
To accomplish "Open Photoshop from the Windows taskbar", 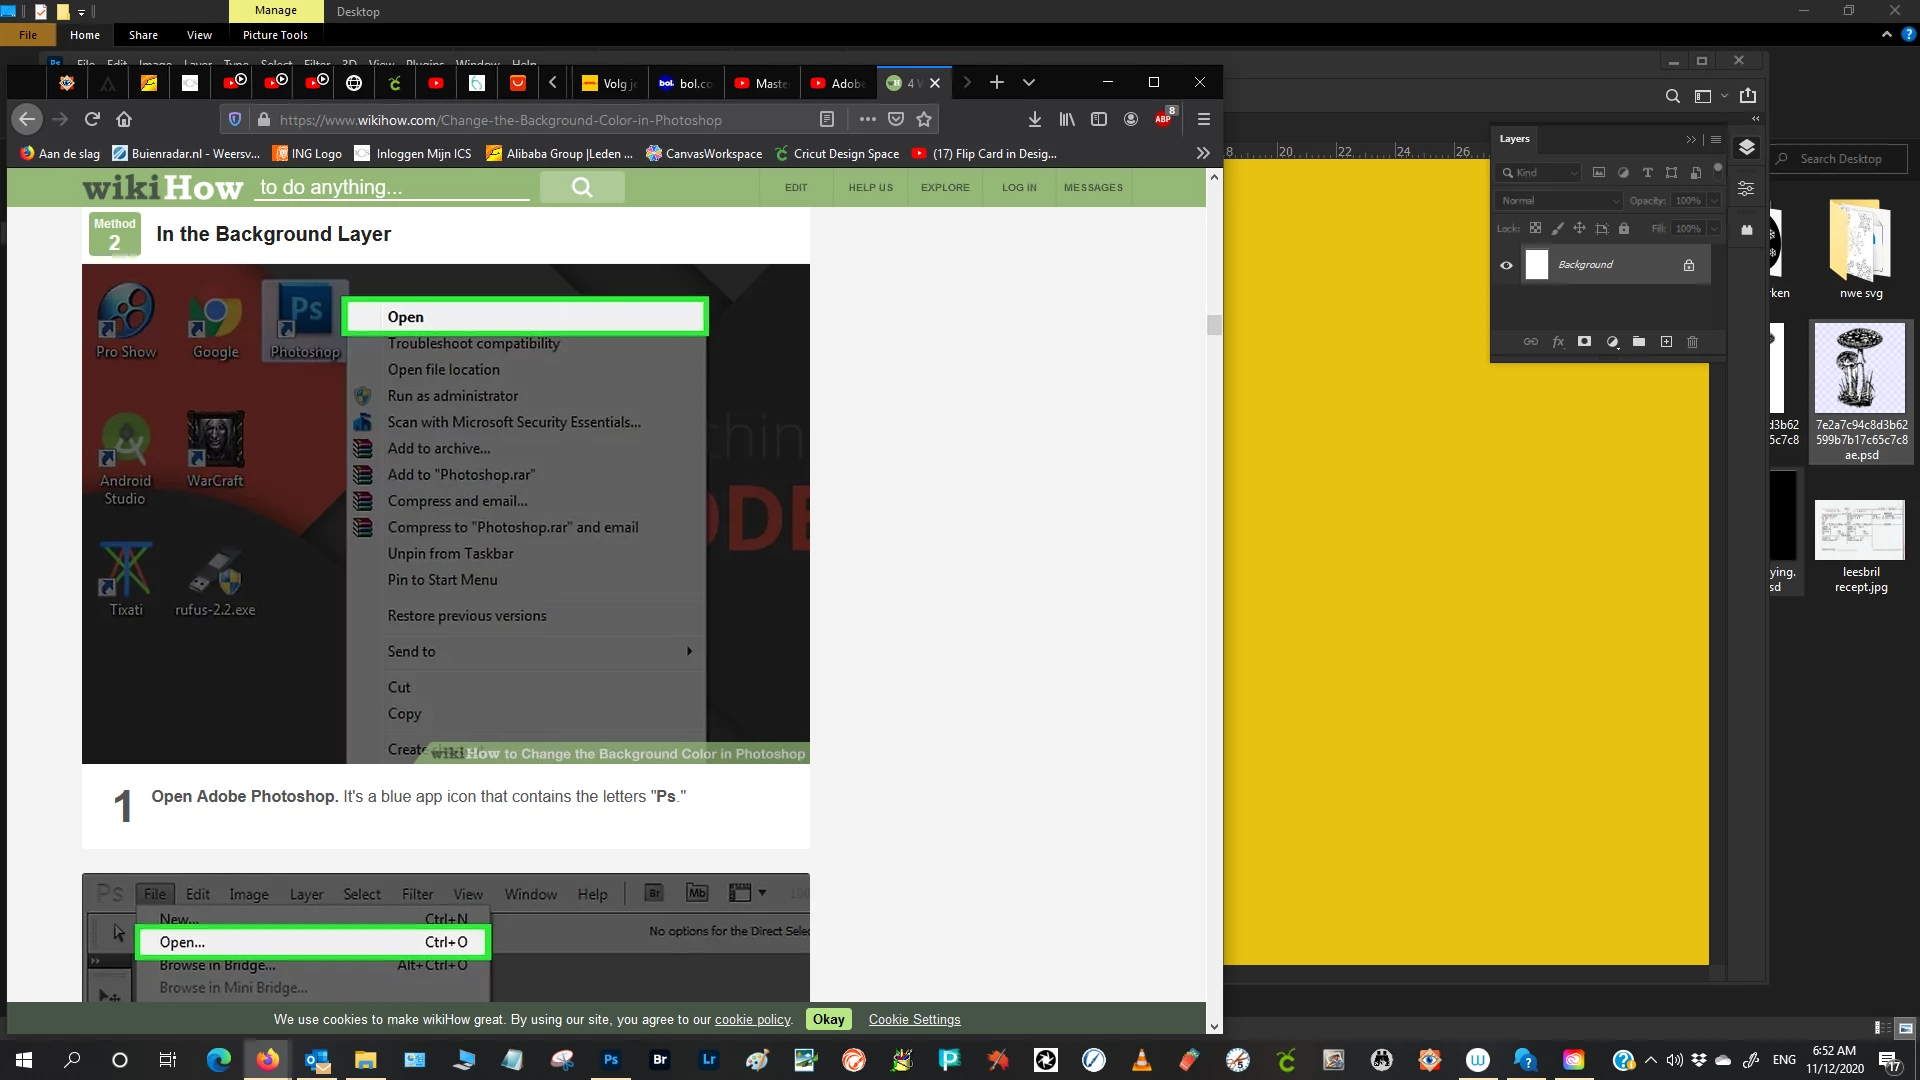I will pos(611,1060).
